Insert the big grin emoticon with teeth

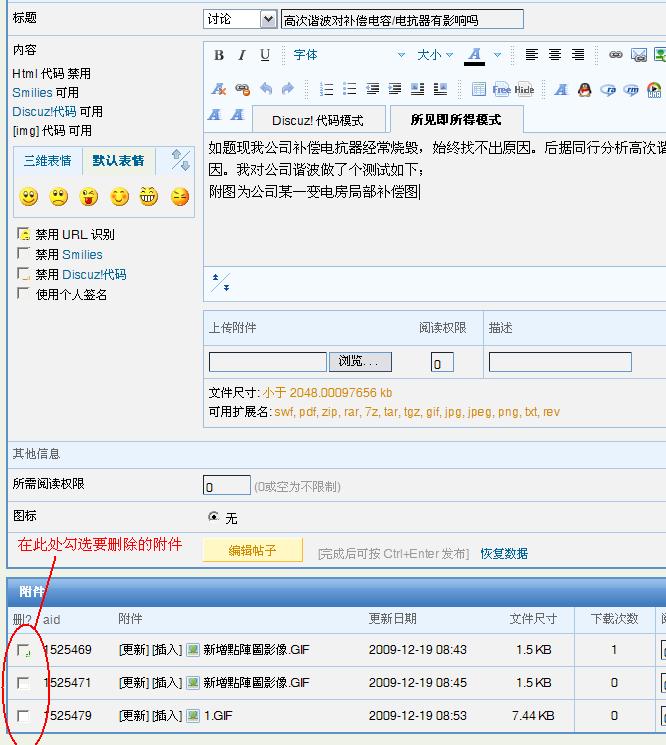pyautogui.click(x=148, y=196)
